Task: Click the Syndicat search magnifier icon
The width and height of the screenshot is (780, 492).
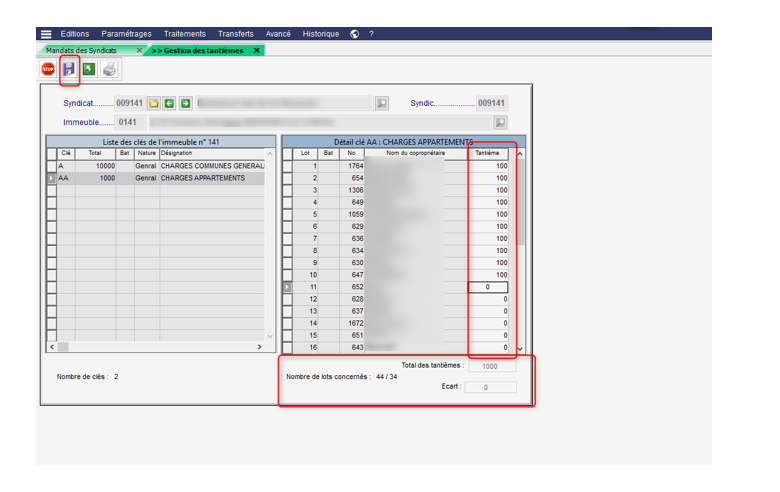Action: tap(381, 103)
